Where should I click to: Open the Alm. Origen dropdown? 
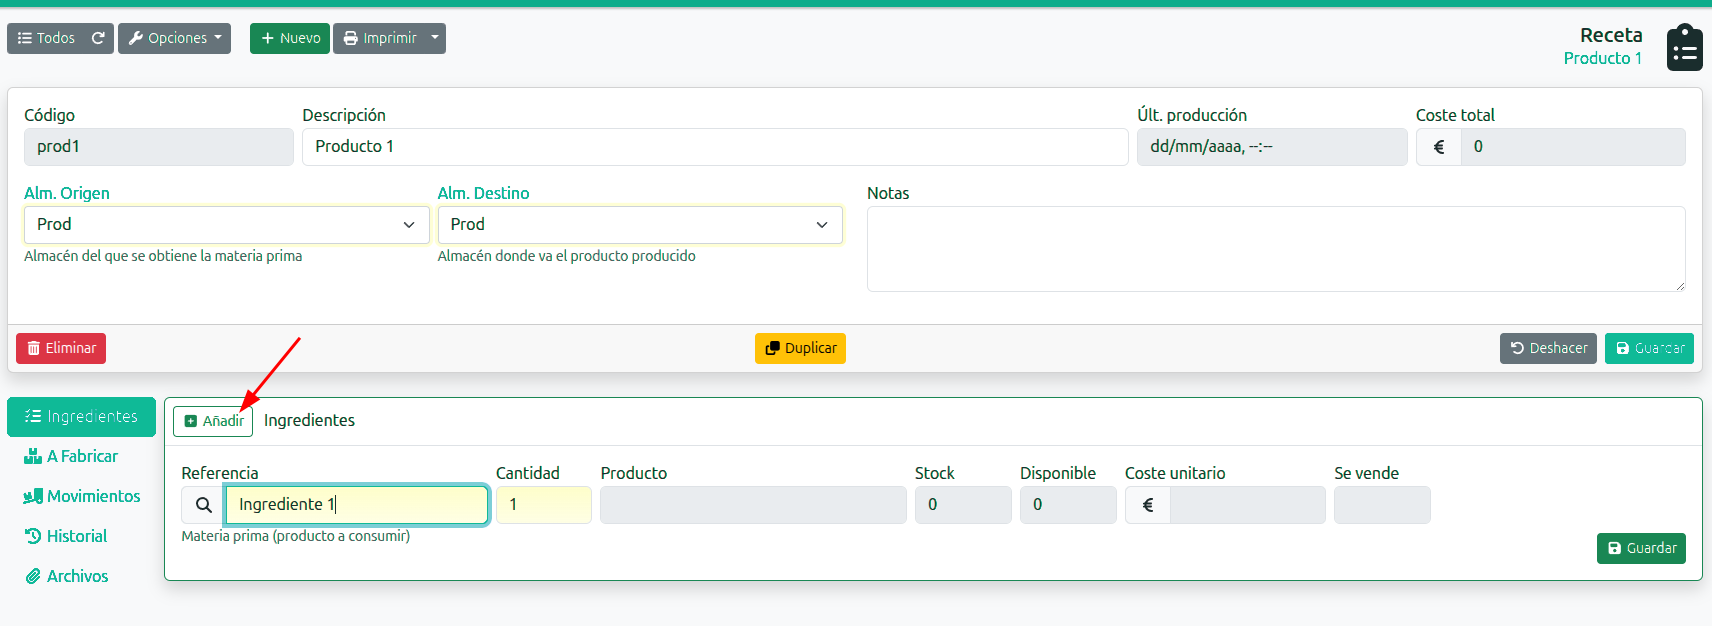(227, 225)
